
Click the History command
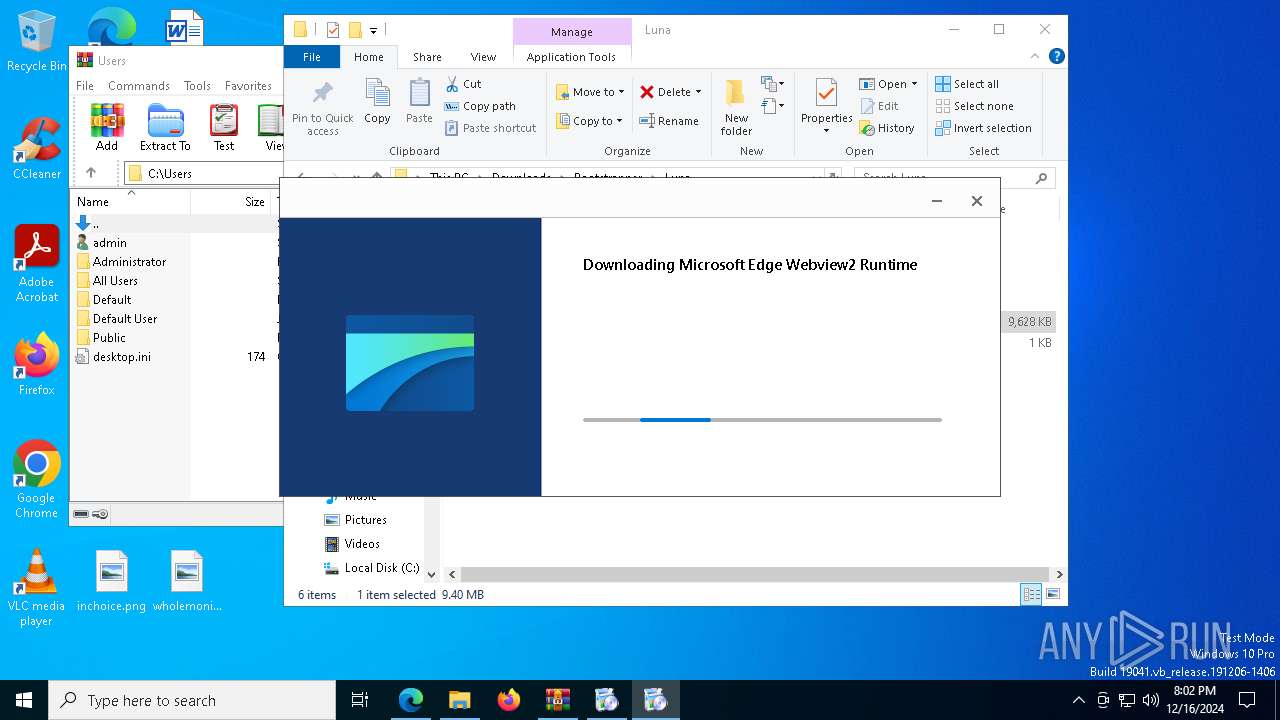[x=887, y=128]
